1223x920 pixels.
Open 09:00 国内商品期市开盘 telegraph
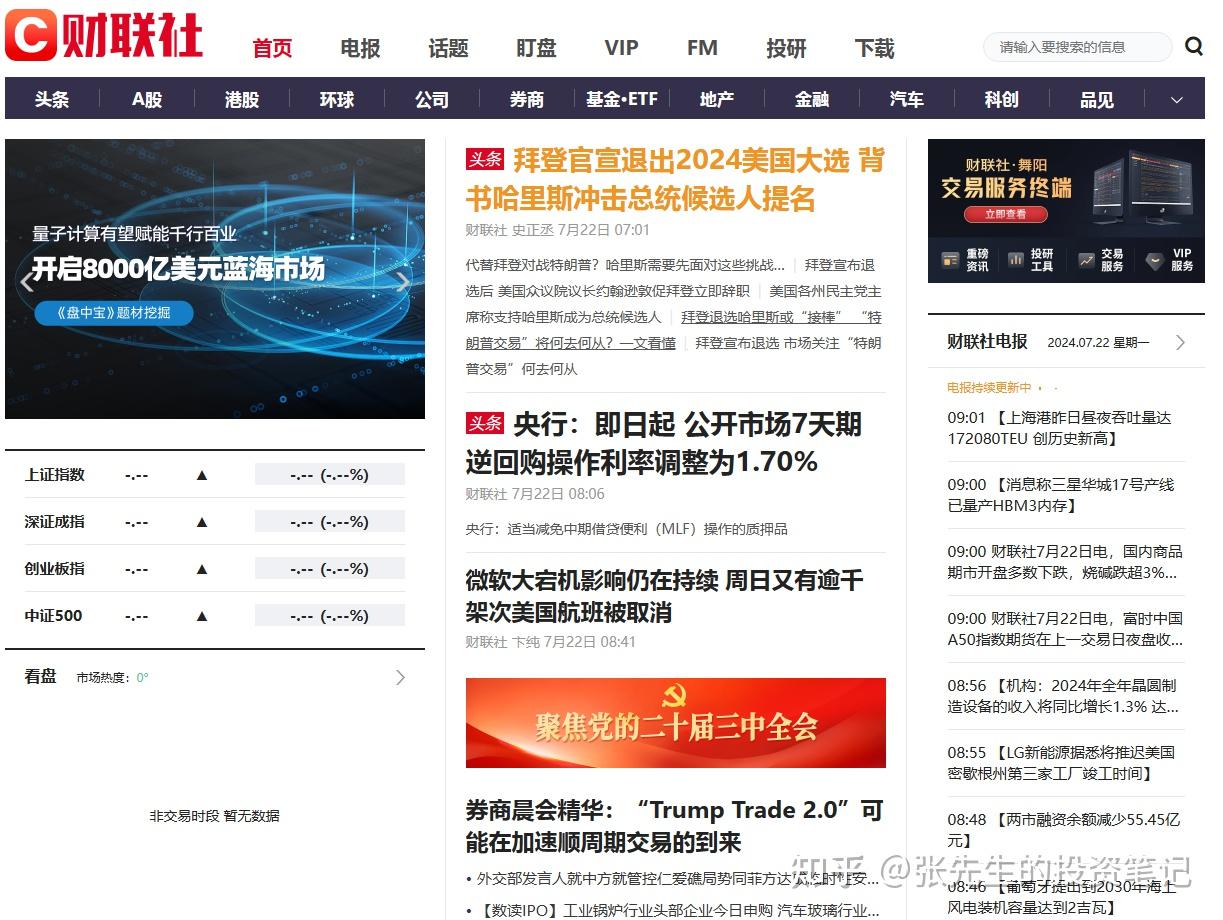1065,562
